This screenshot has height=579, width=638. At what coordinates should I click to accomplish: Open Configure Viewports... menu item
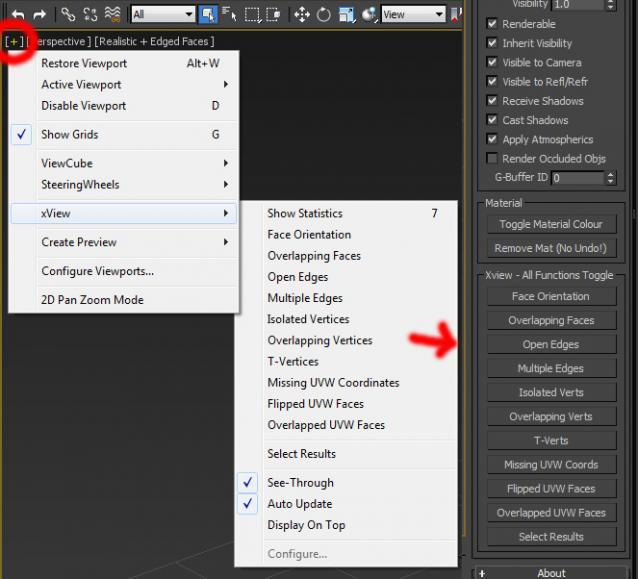tap(124, 271)
